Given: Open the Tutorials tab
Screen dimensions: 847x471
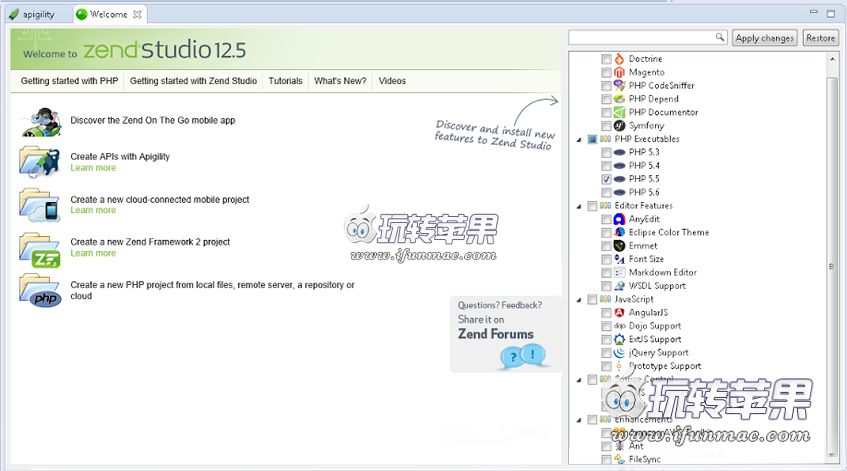Looking at the screenshot, I should [x=285, y=81].
